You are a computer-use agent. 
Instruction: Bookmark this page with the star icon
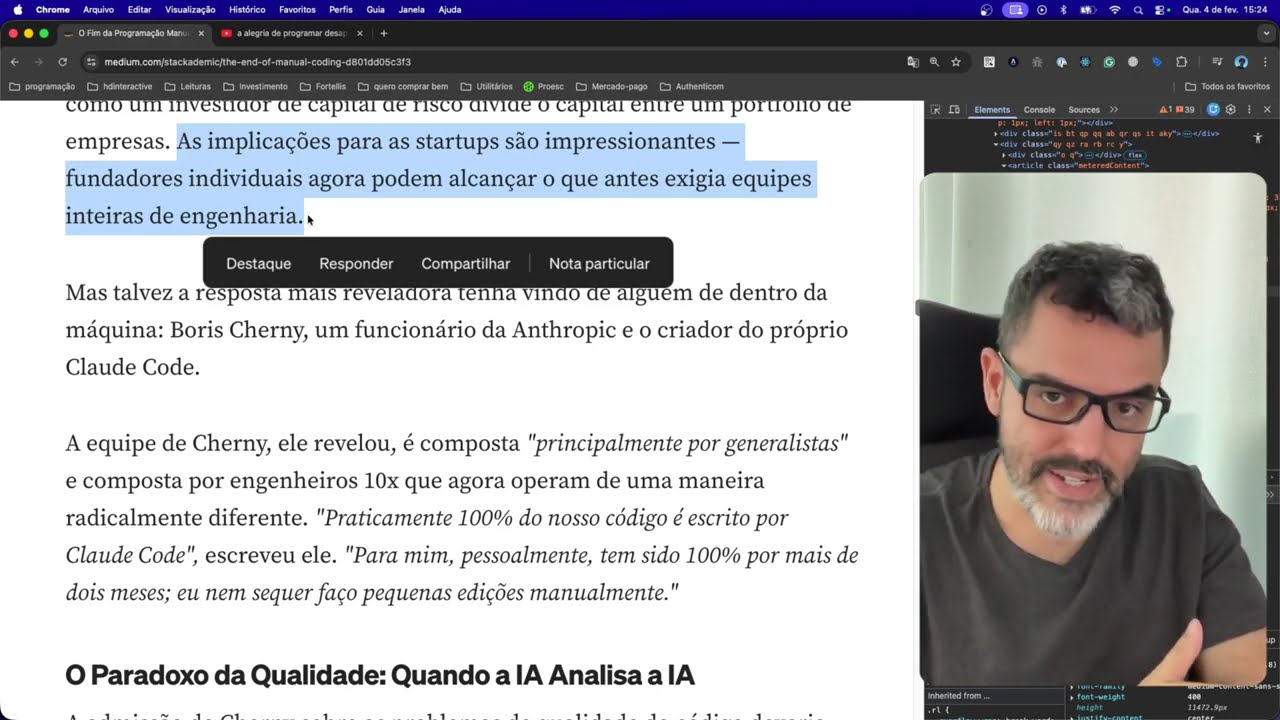[x=956, y=62]
